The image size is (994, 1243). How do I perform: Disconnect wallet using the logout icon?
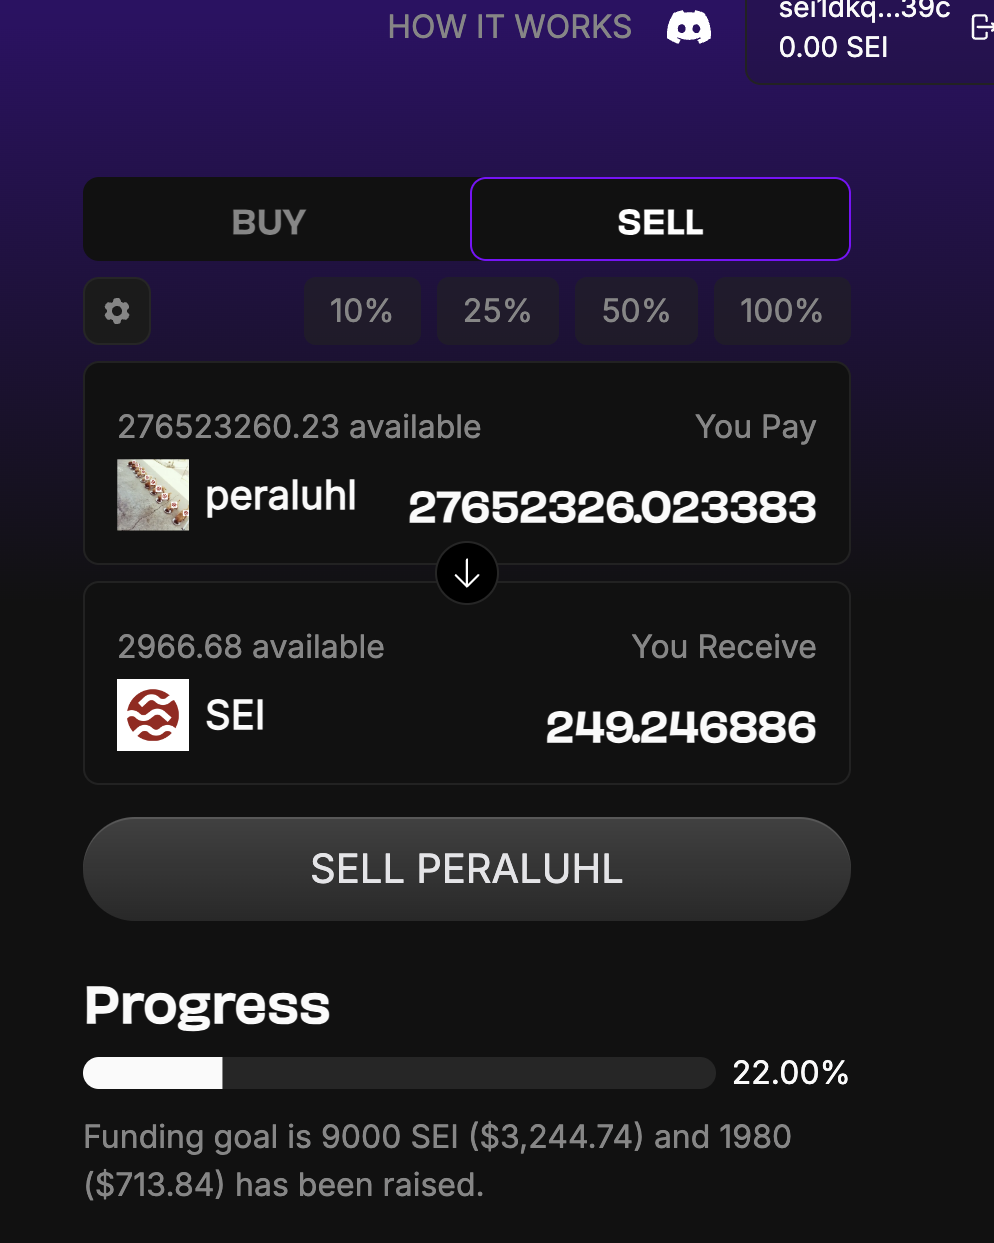tap(982, 28)
